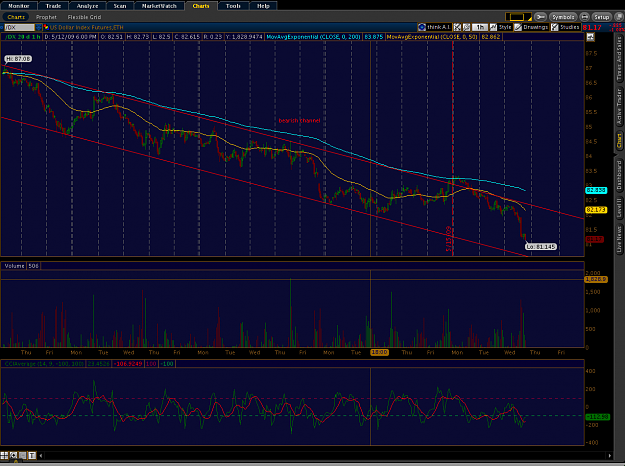
Task: Click the pointer tool icon at bottom
Action: click(14, 455)
